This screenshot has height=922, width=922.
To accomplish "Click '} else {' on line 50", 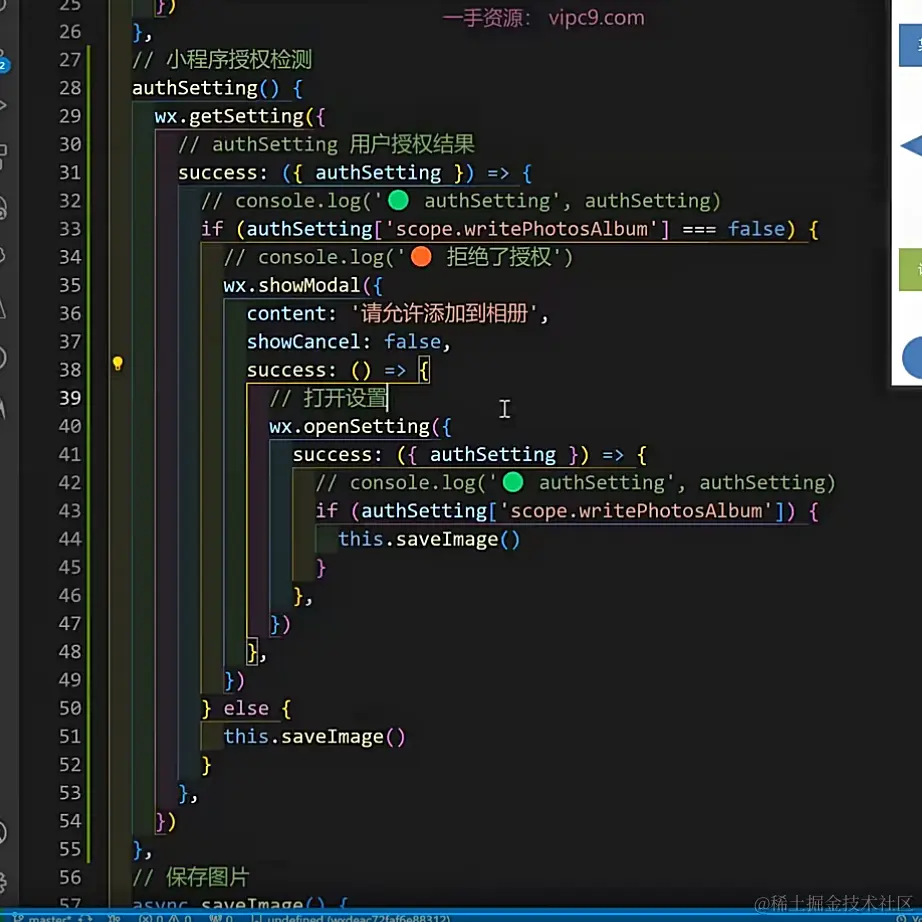I will coord(246,709).
